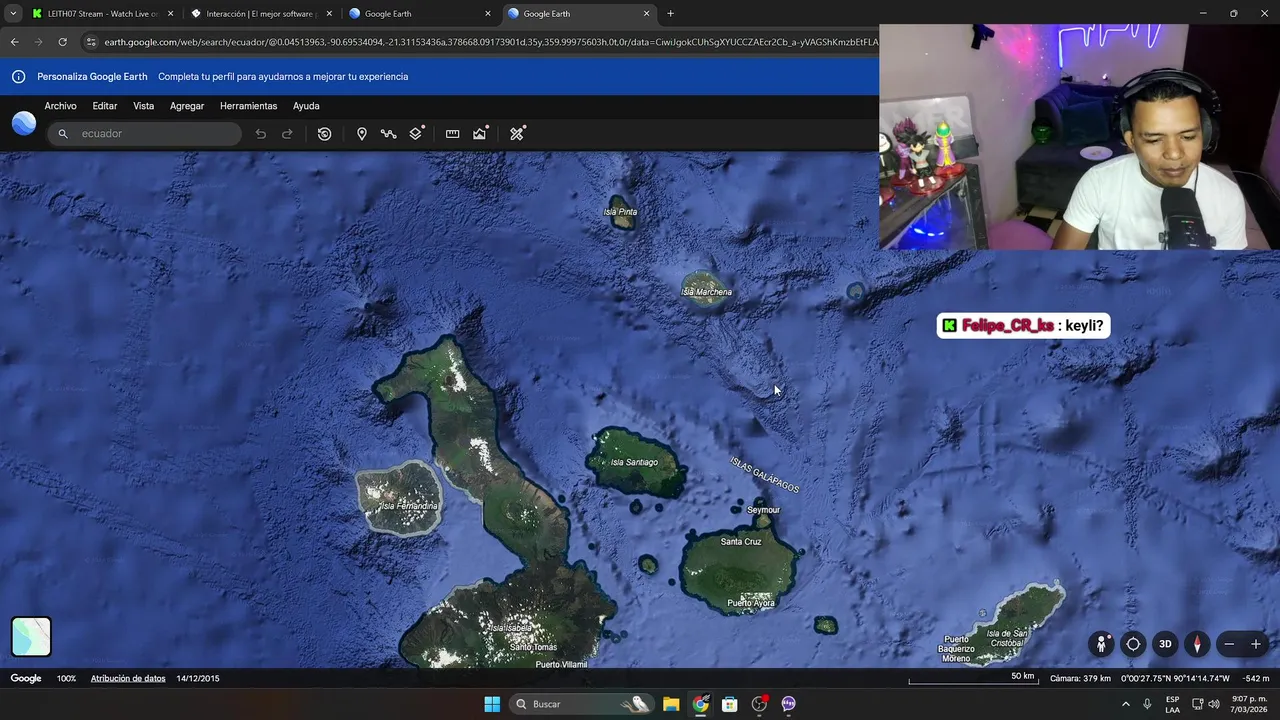
Task: Activate the Street View pegman
Action: tap(1101, 644)
